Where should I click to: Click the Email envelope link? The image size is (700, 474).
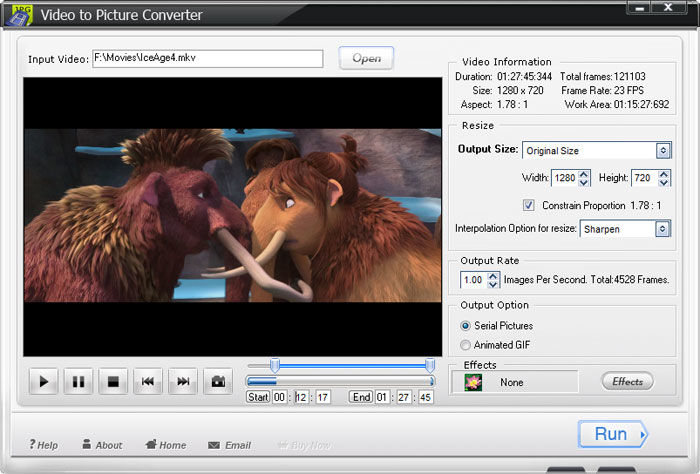tap(229, 445)
